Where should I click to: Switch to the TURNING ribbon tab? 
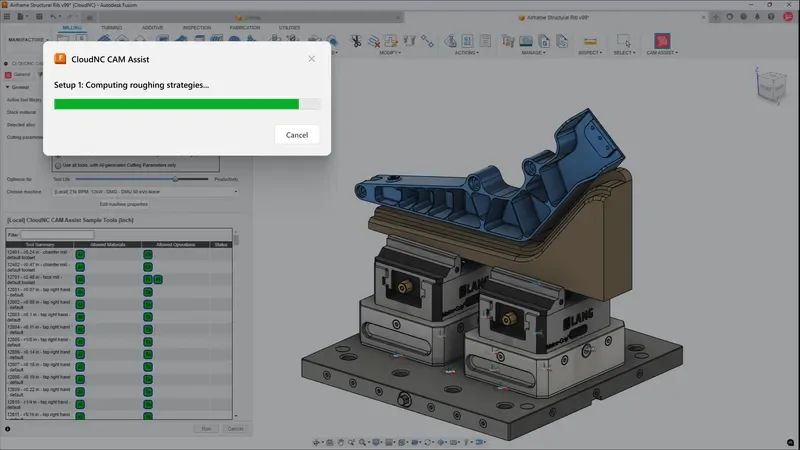tap(111, 28)
